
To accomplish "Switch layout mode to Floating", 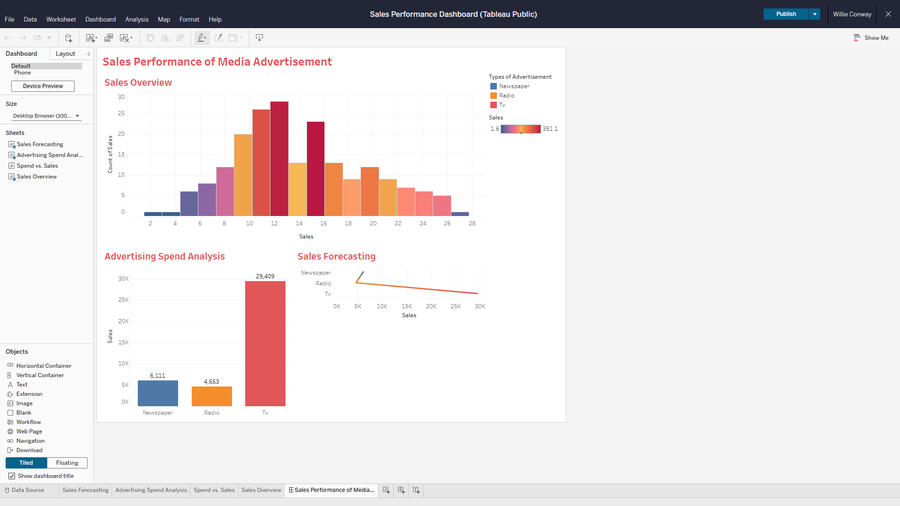I will [x=67, y=463].
